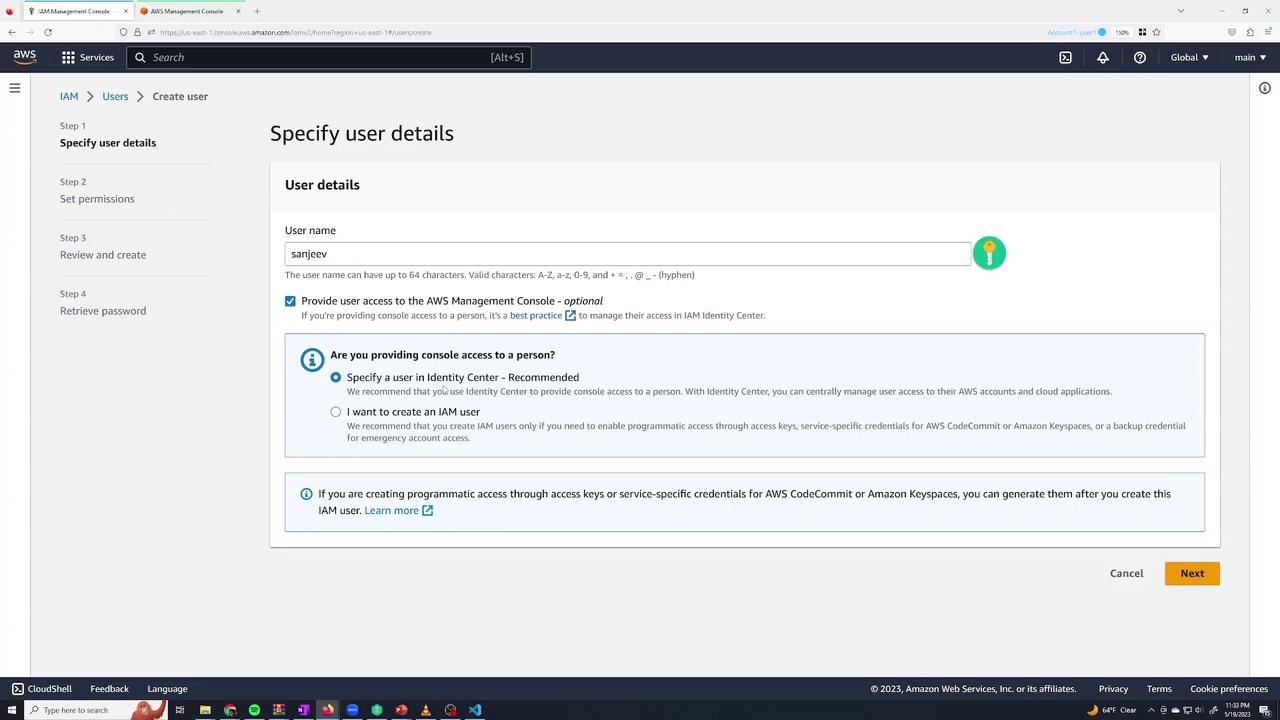Expand the hamburger side navigation menu
Viewport: 1280px width, 720px height.
(15, 89)
